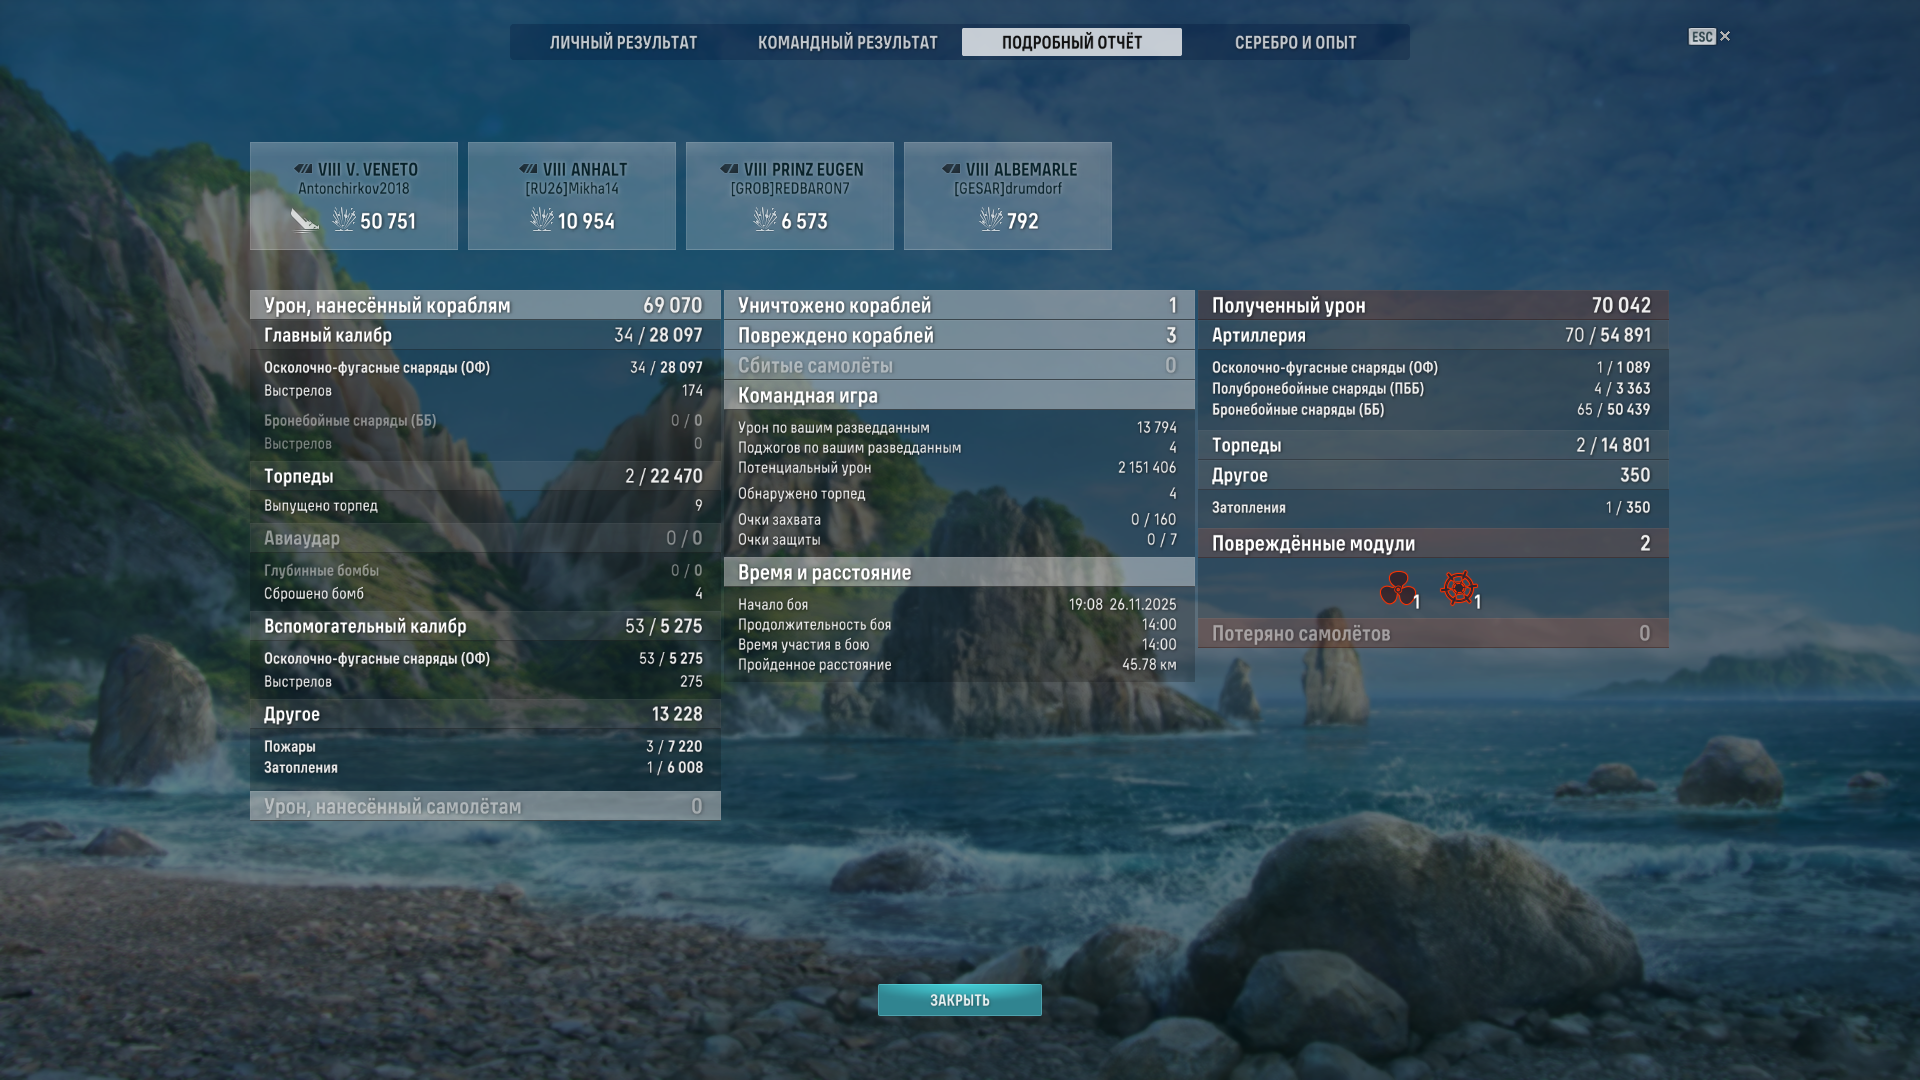Open the Личный результат tab
This screenshot has width=1920, height=1080.
pyautogui.click(x=623, y=43)
